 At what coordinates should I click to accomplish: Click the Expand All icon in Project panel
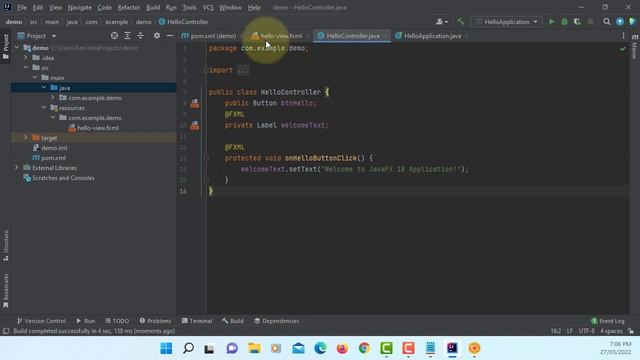coord(127,36)
